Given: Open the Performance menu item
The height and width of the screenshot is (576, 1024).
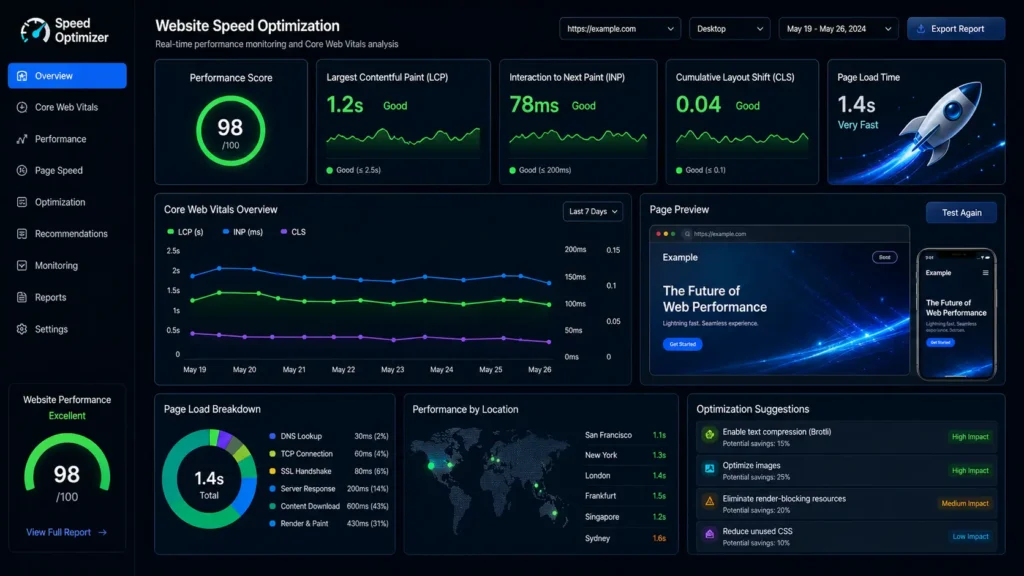Looking at the screenshot, I should point(67,139).
